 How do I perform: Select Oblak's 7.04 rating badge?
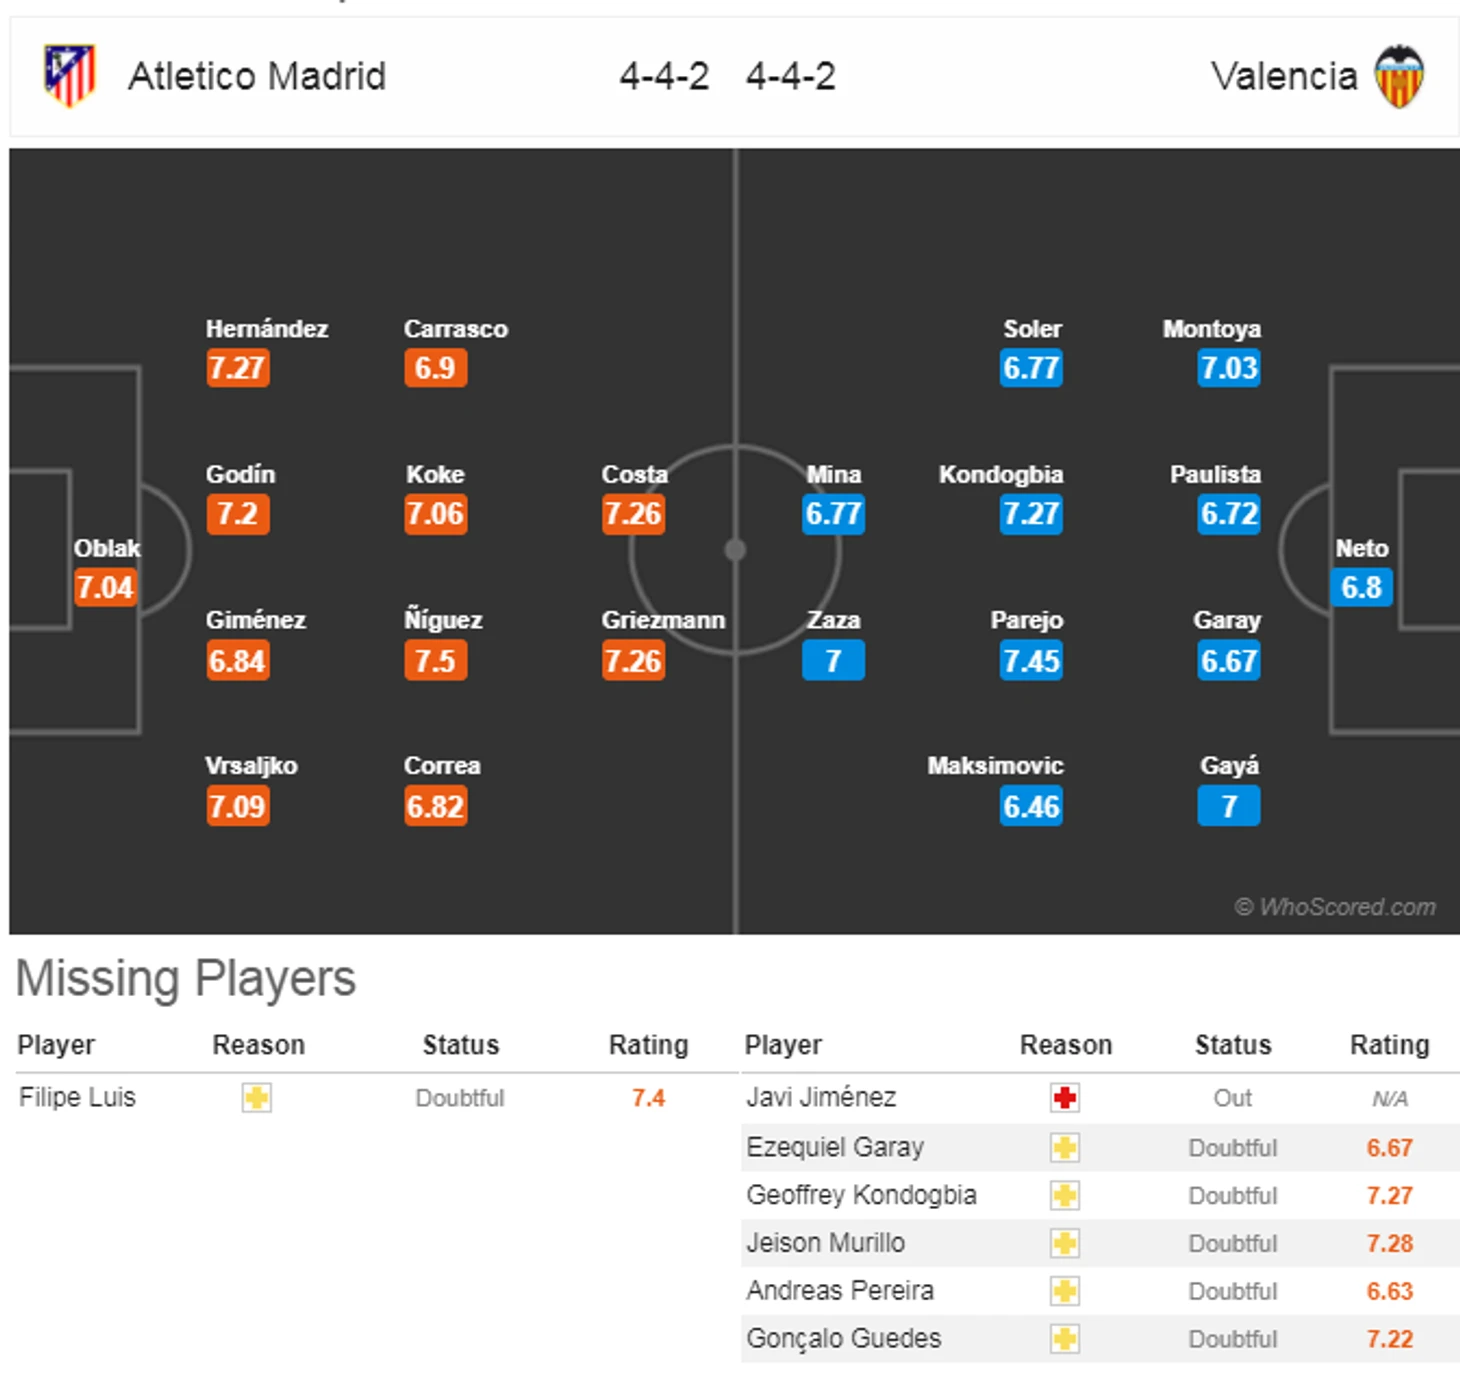[105, 587]
